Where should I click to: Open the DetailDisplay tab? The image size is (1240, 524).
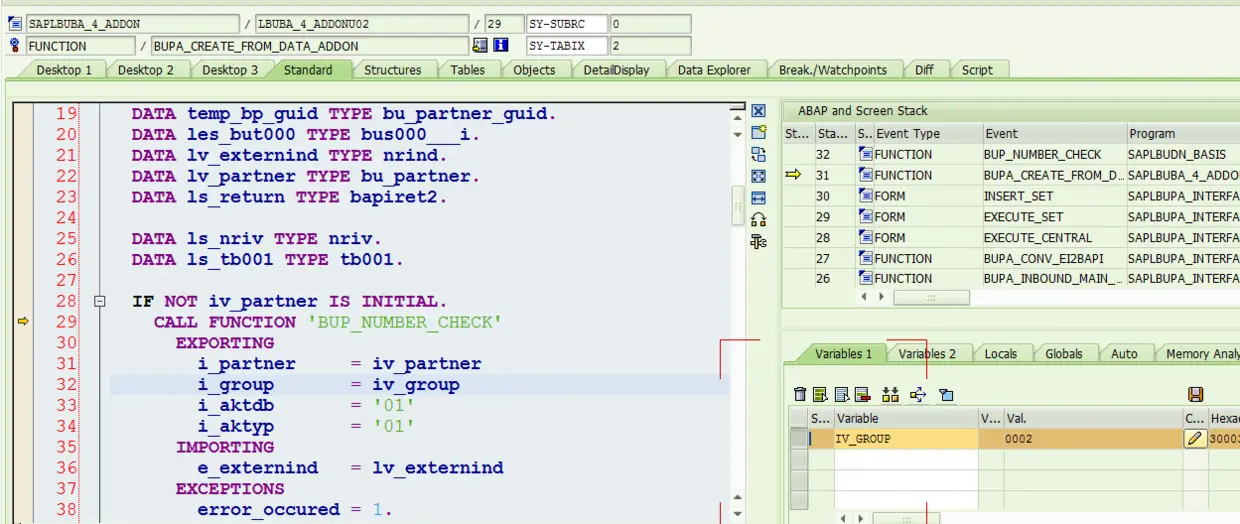point(616,70)
